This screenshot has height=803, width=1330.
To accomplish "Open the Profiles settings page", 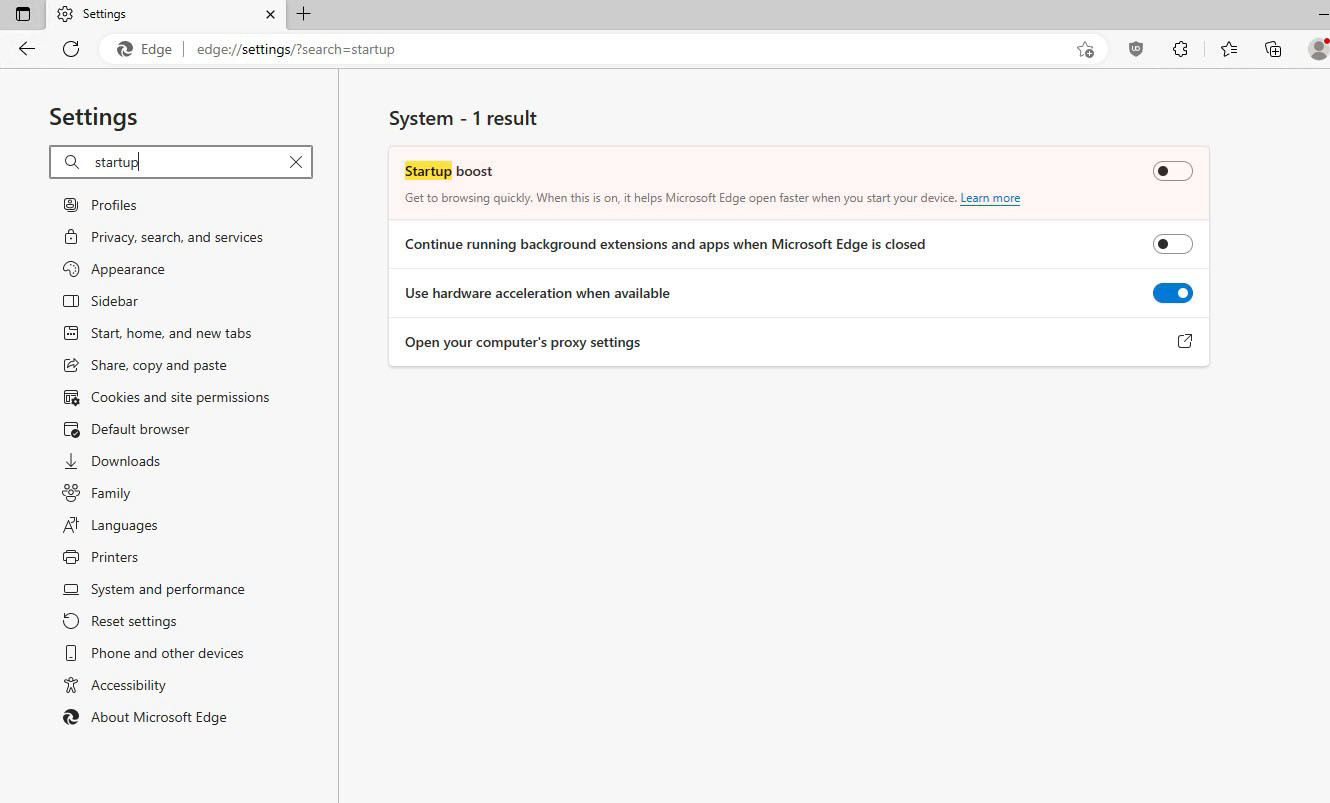I will coord(113,205).
